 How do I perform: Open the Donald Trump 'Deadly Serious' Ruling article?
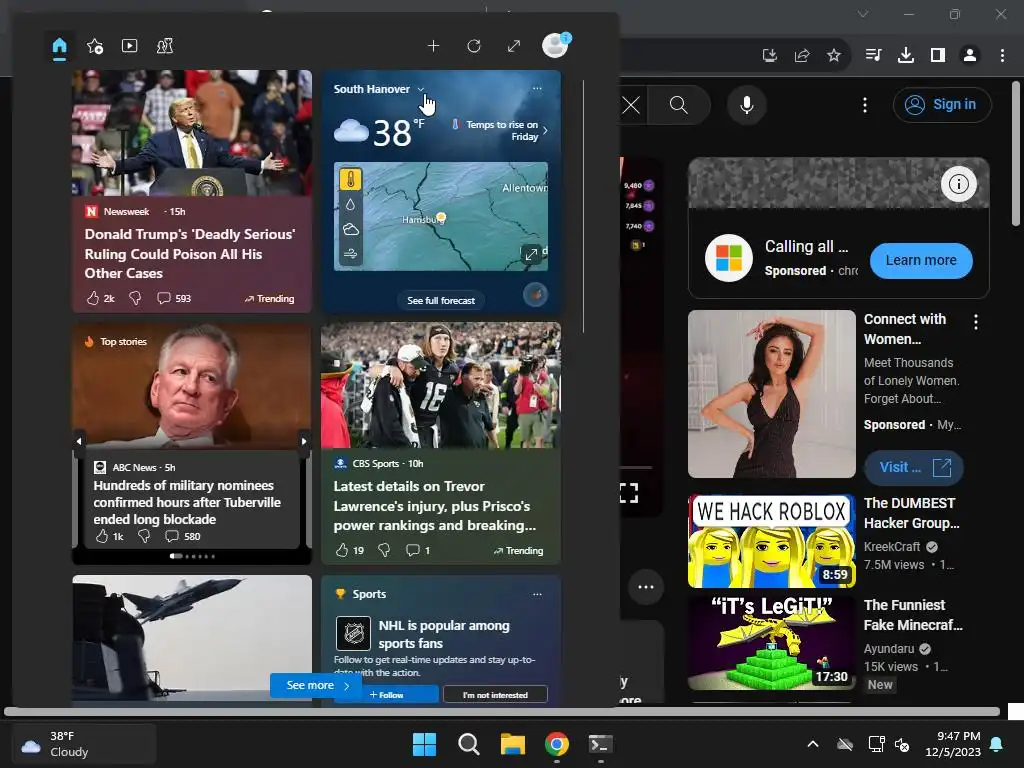(190, 253)
